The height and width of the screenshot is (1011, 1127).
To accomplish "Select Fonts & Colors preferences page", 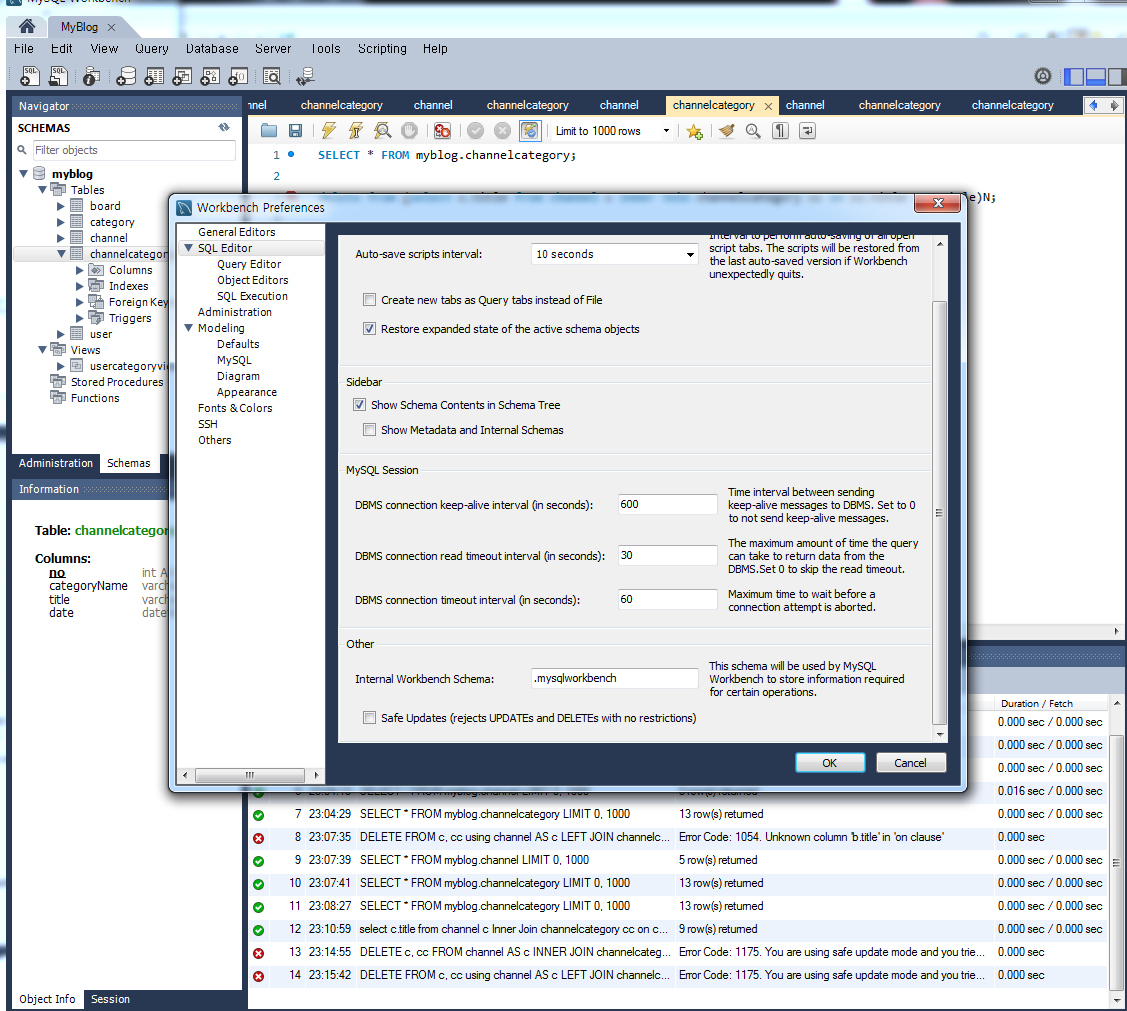I will click(235, 408).
